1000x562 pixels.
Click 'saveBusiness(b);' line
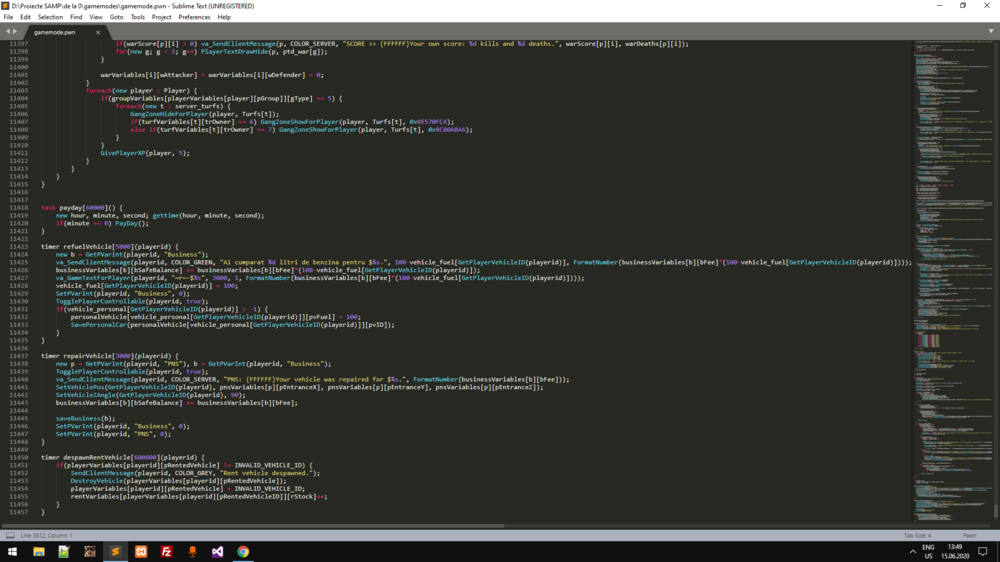(x=85, y=418)
